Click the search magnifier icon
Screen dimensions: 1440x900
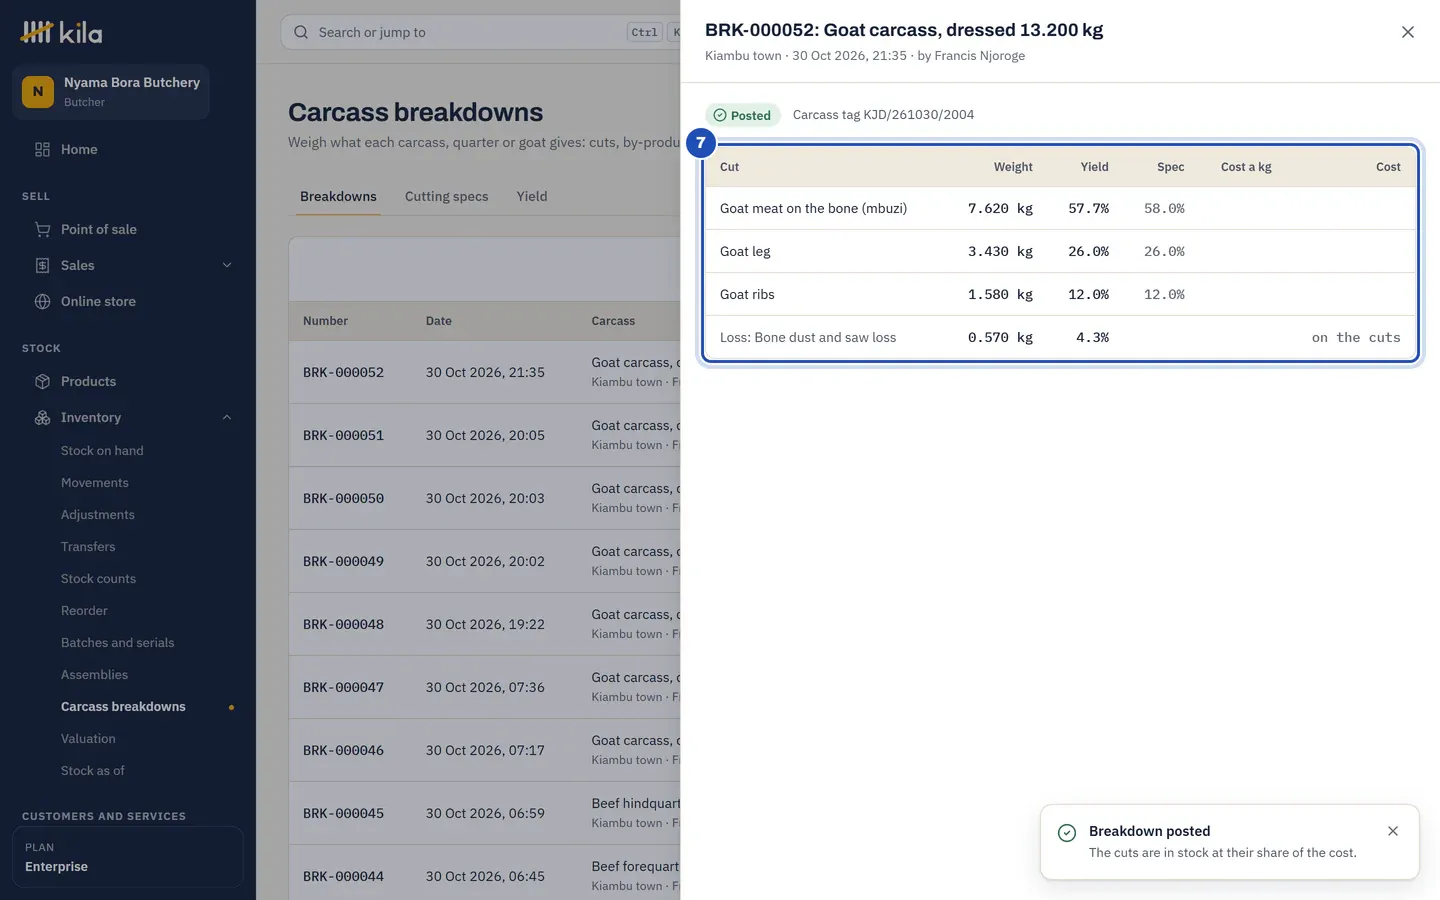pyautogui.click(x=301, y=32)
